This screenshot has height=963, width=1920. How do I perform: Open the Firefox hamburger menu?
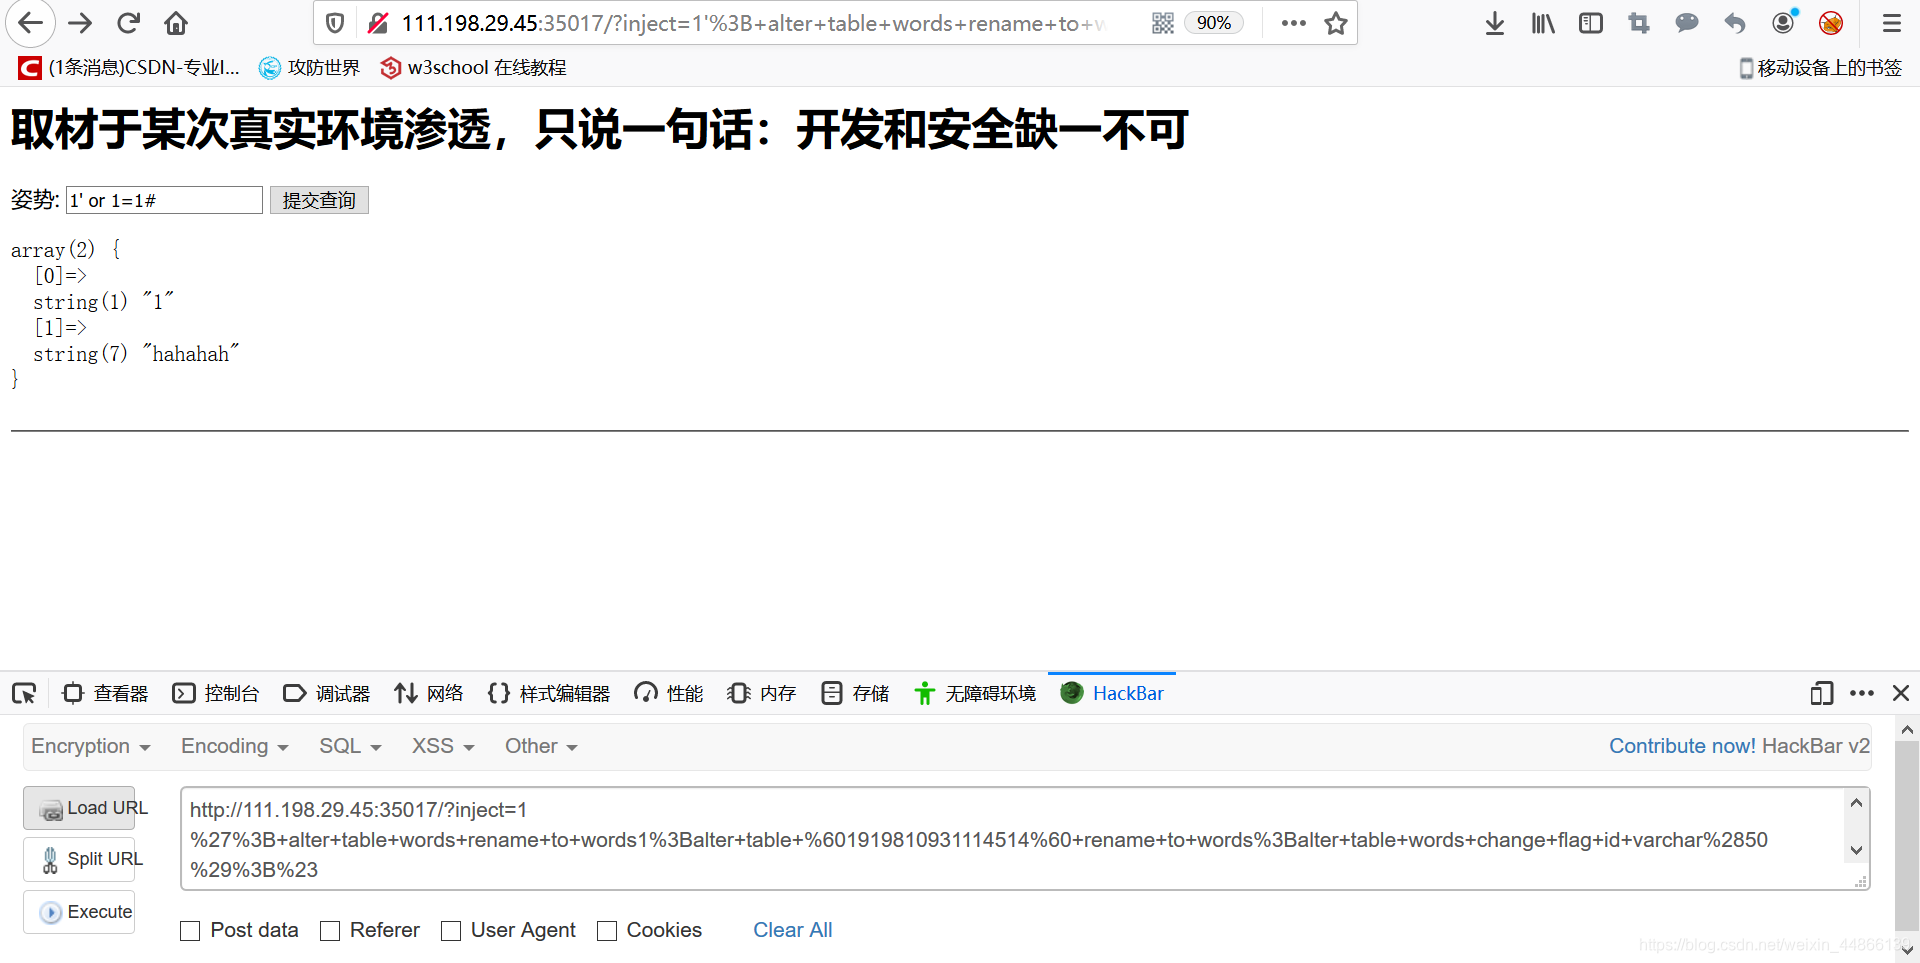click(1892, 23)
